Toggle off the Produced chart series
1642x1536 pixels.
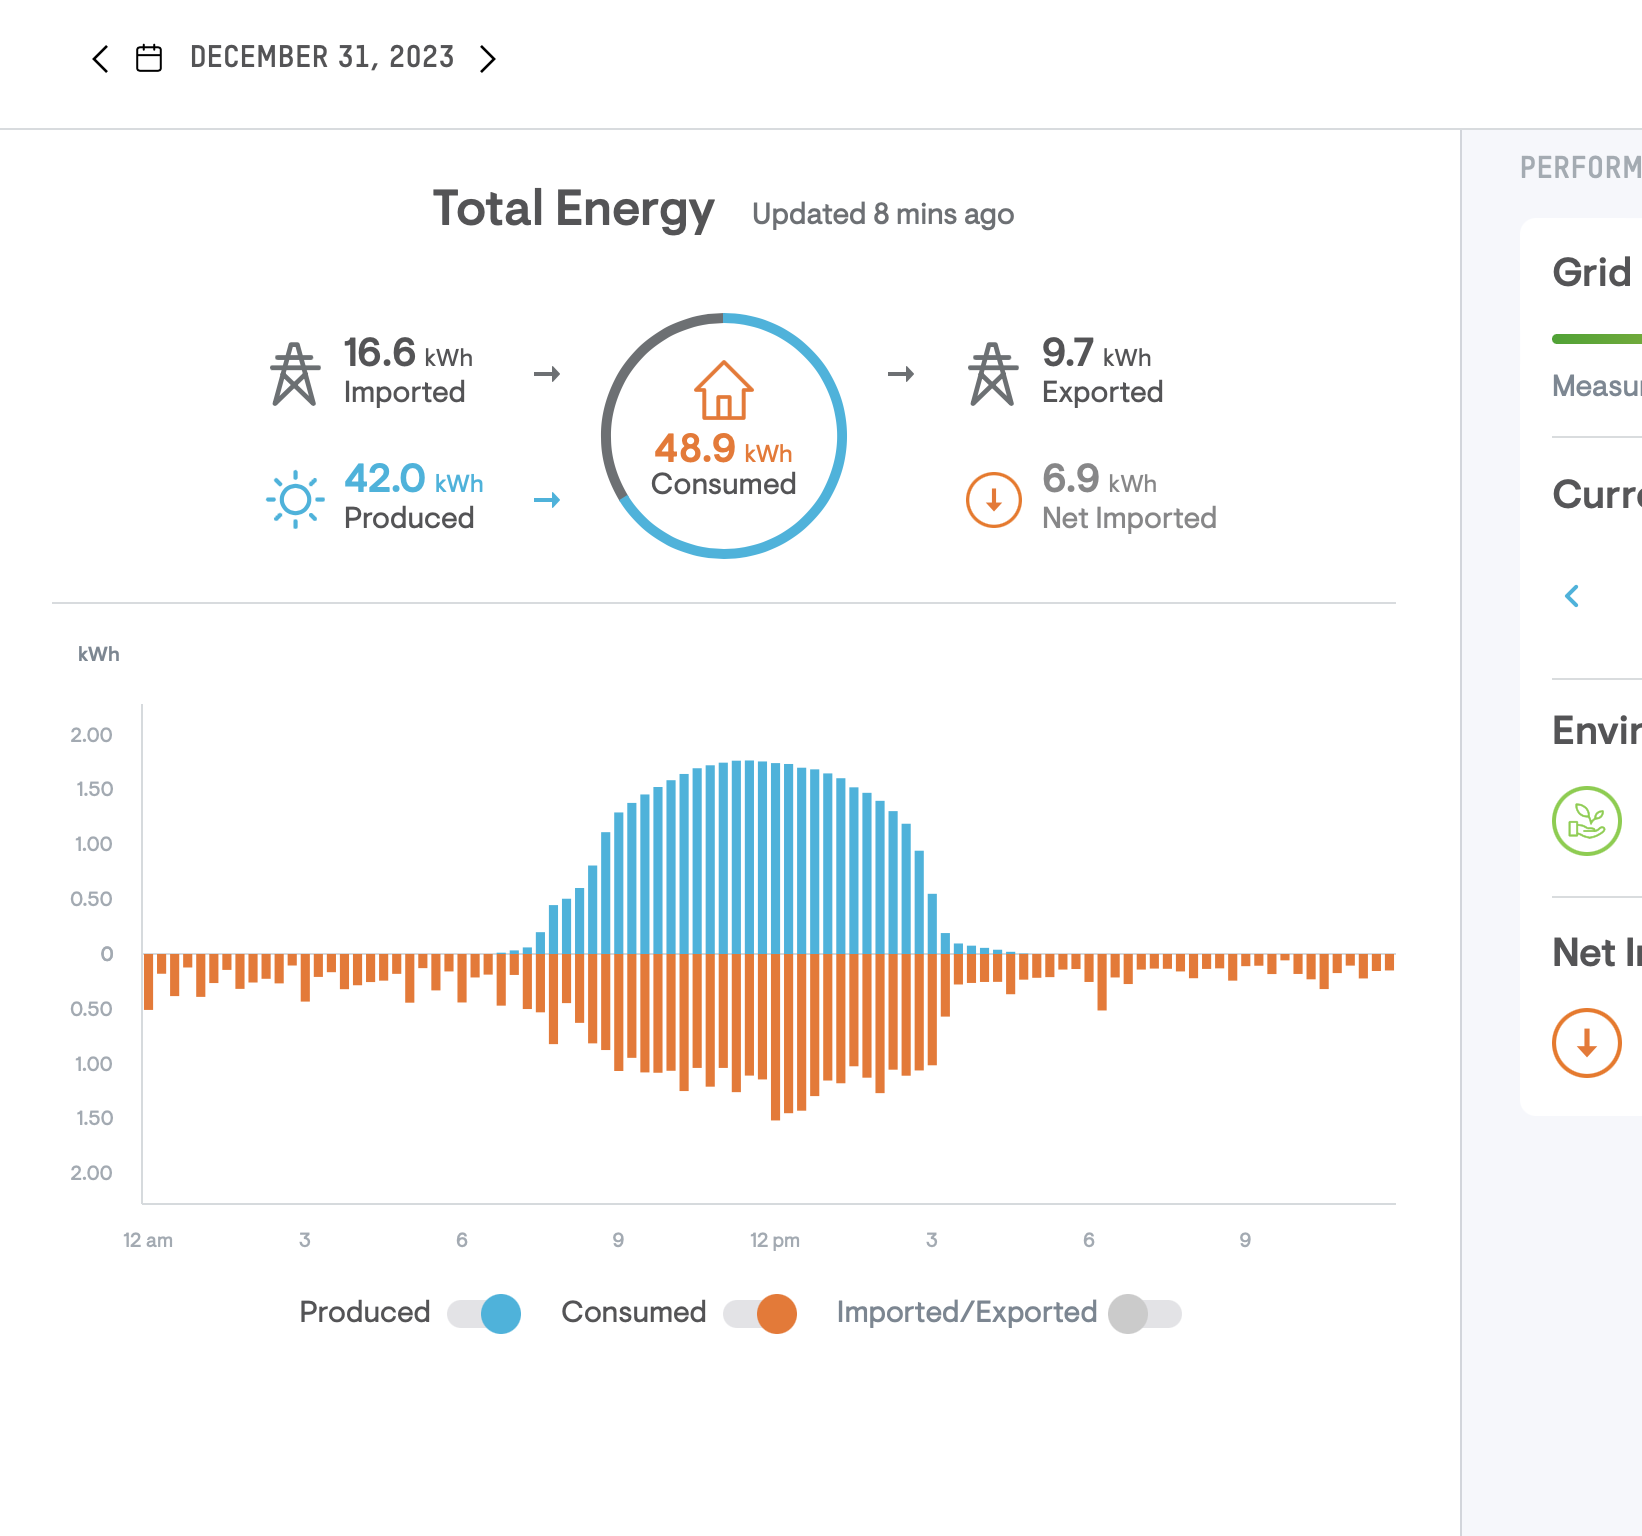(485, 1313)
